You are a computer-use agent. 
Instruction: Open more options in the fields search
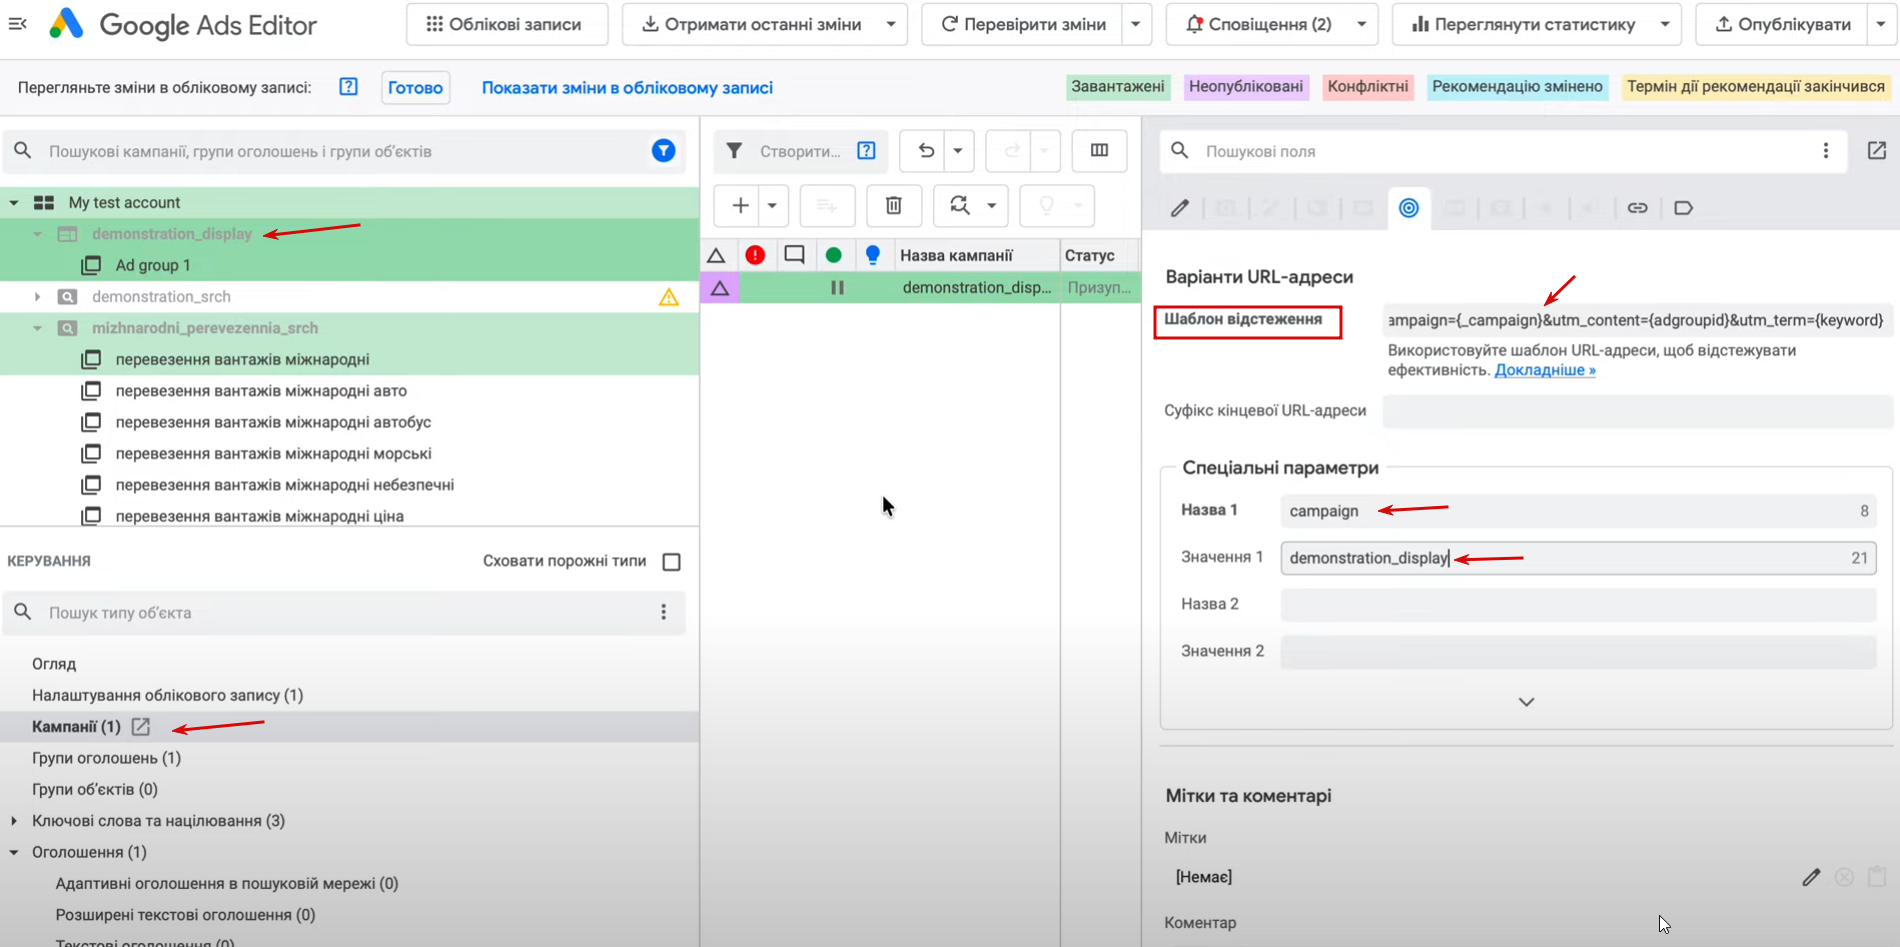(x=1825, y=151)
